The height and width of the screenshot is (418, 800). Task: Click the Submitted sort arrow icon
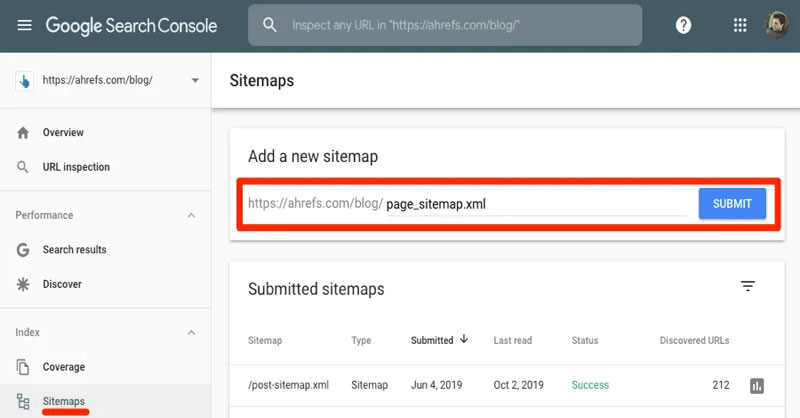[464, 339]
